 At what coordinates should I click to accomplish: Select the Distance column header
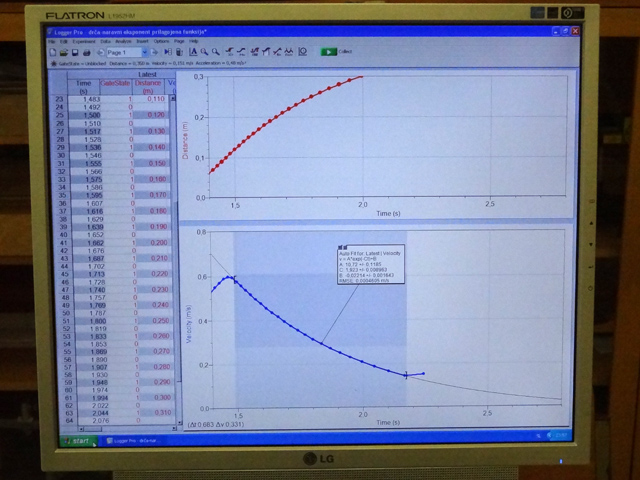click(x=148, y=87)
